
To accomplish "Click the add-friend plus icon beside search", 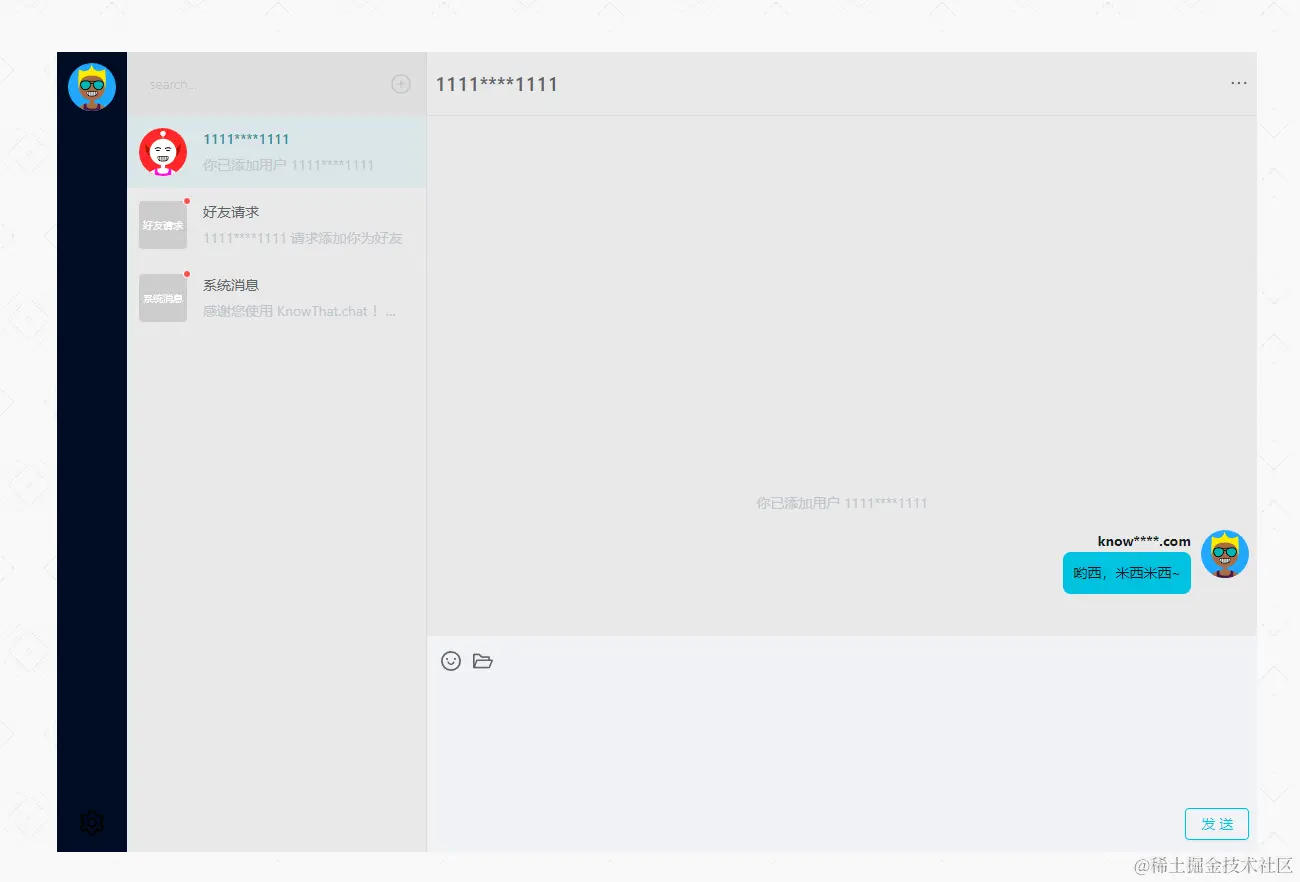I will tap(401, 84).
